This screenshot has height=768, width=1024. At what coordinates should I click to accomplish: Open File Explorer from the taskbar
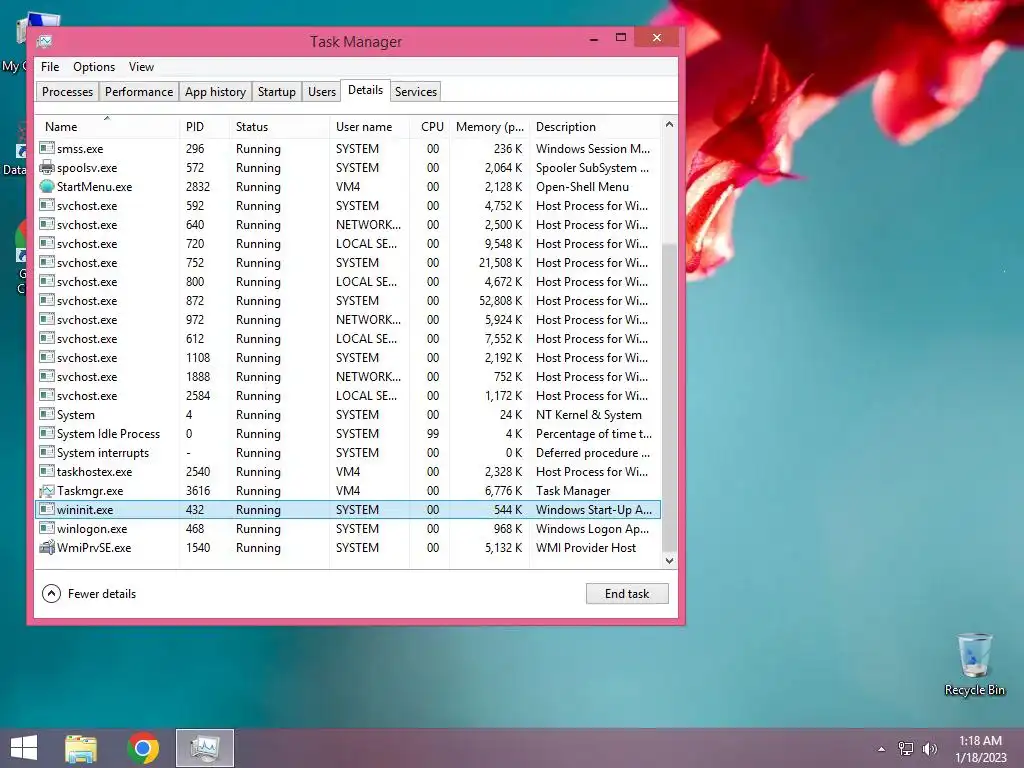point(81,748)
